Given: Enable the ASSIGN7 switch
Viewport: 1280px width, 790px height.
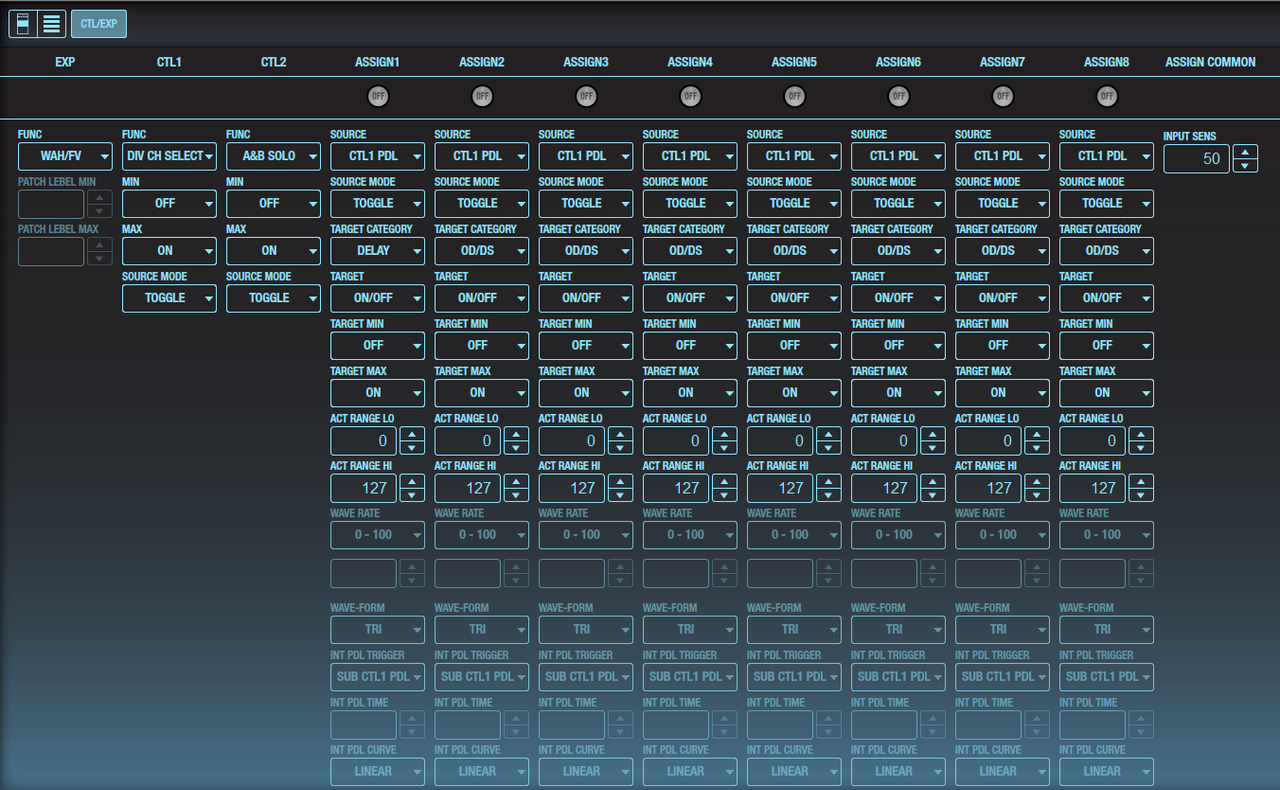Looking at the screenshot, I should [x=1002, y=96].
